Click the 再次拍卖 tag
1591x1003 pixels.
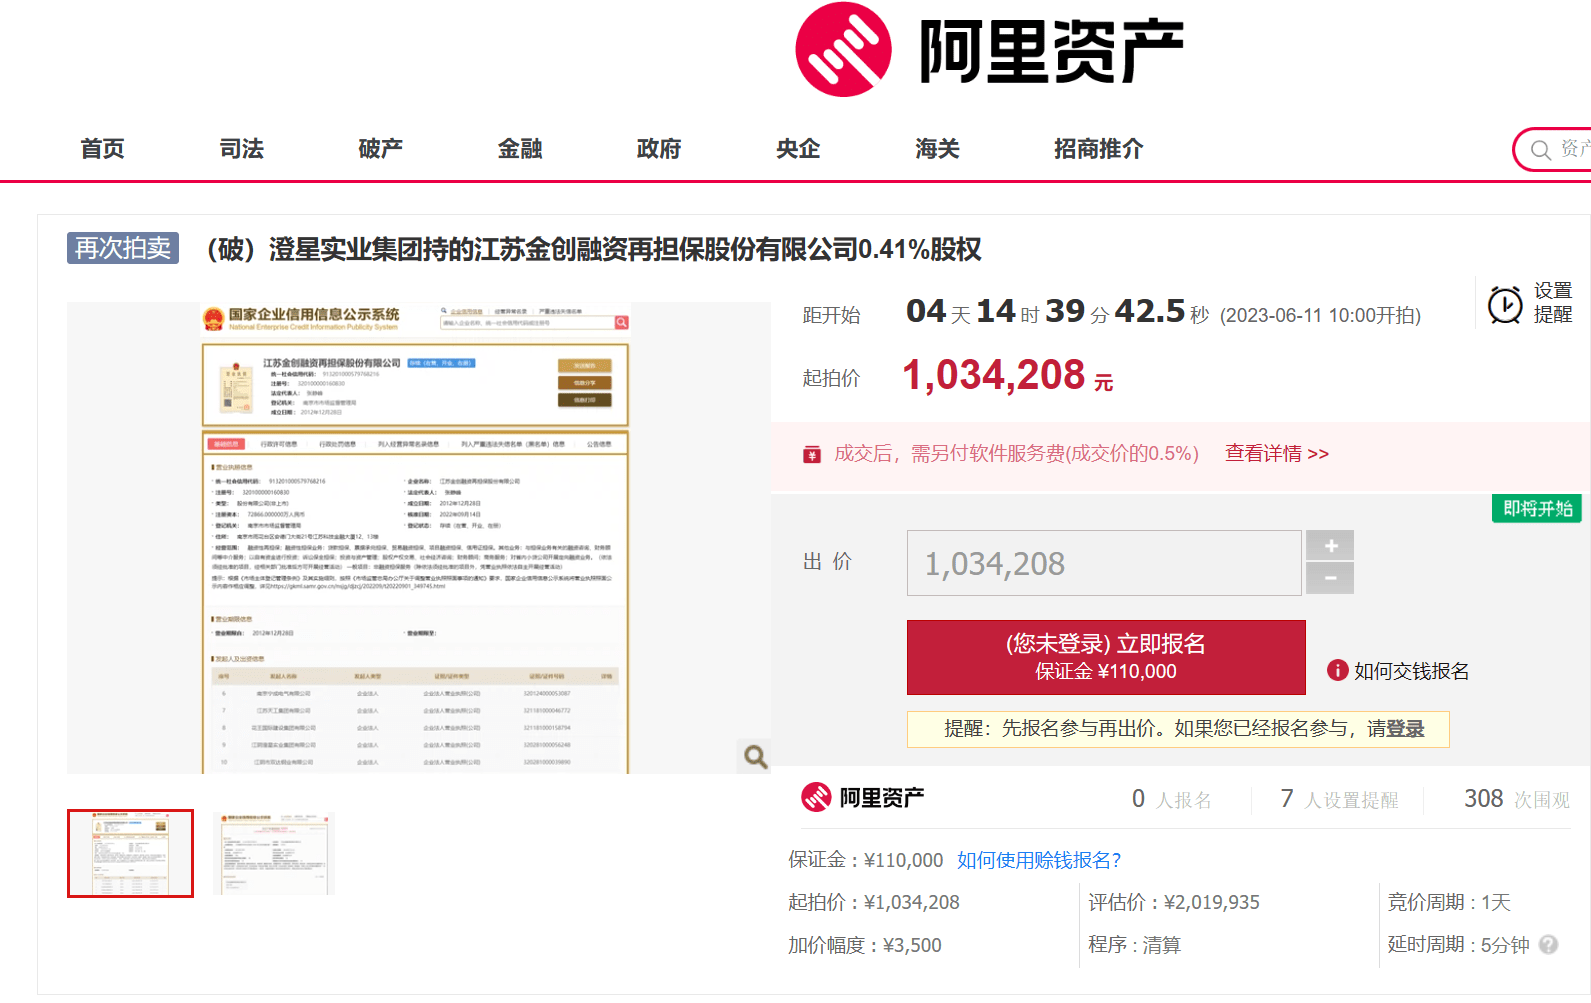point(123,248)
